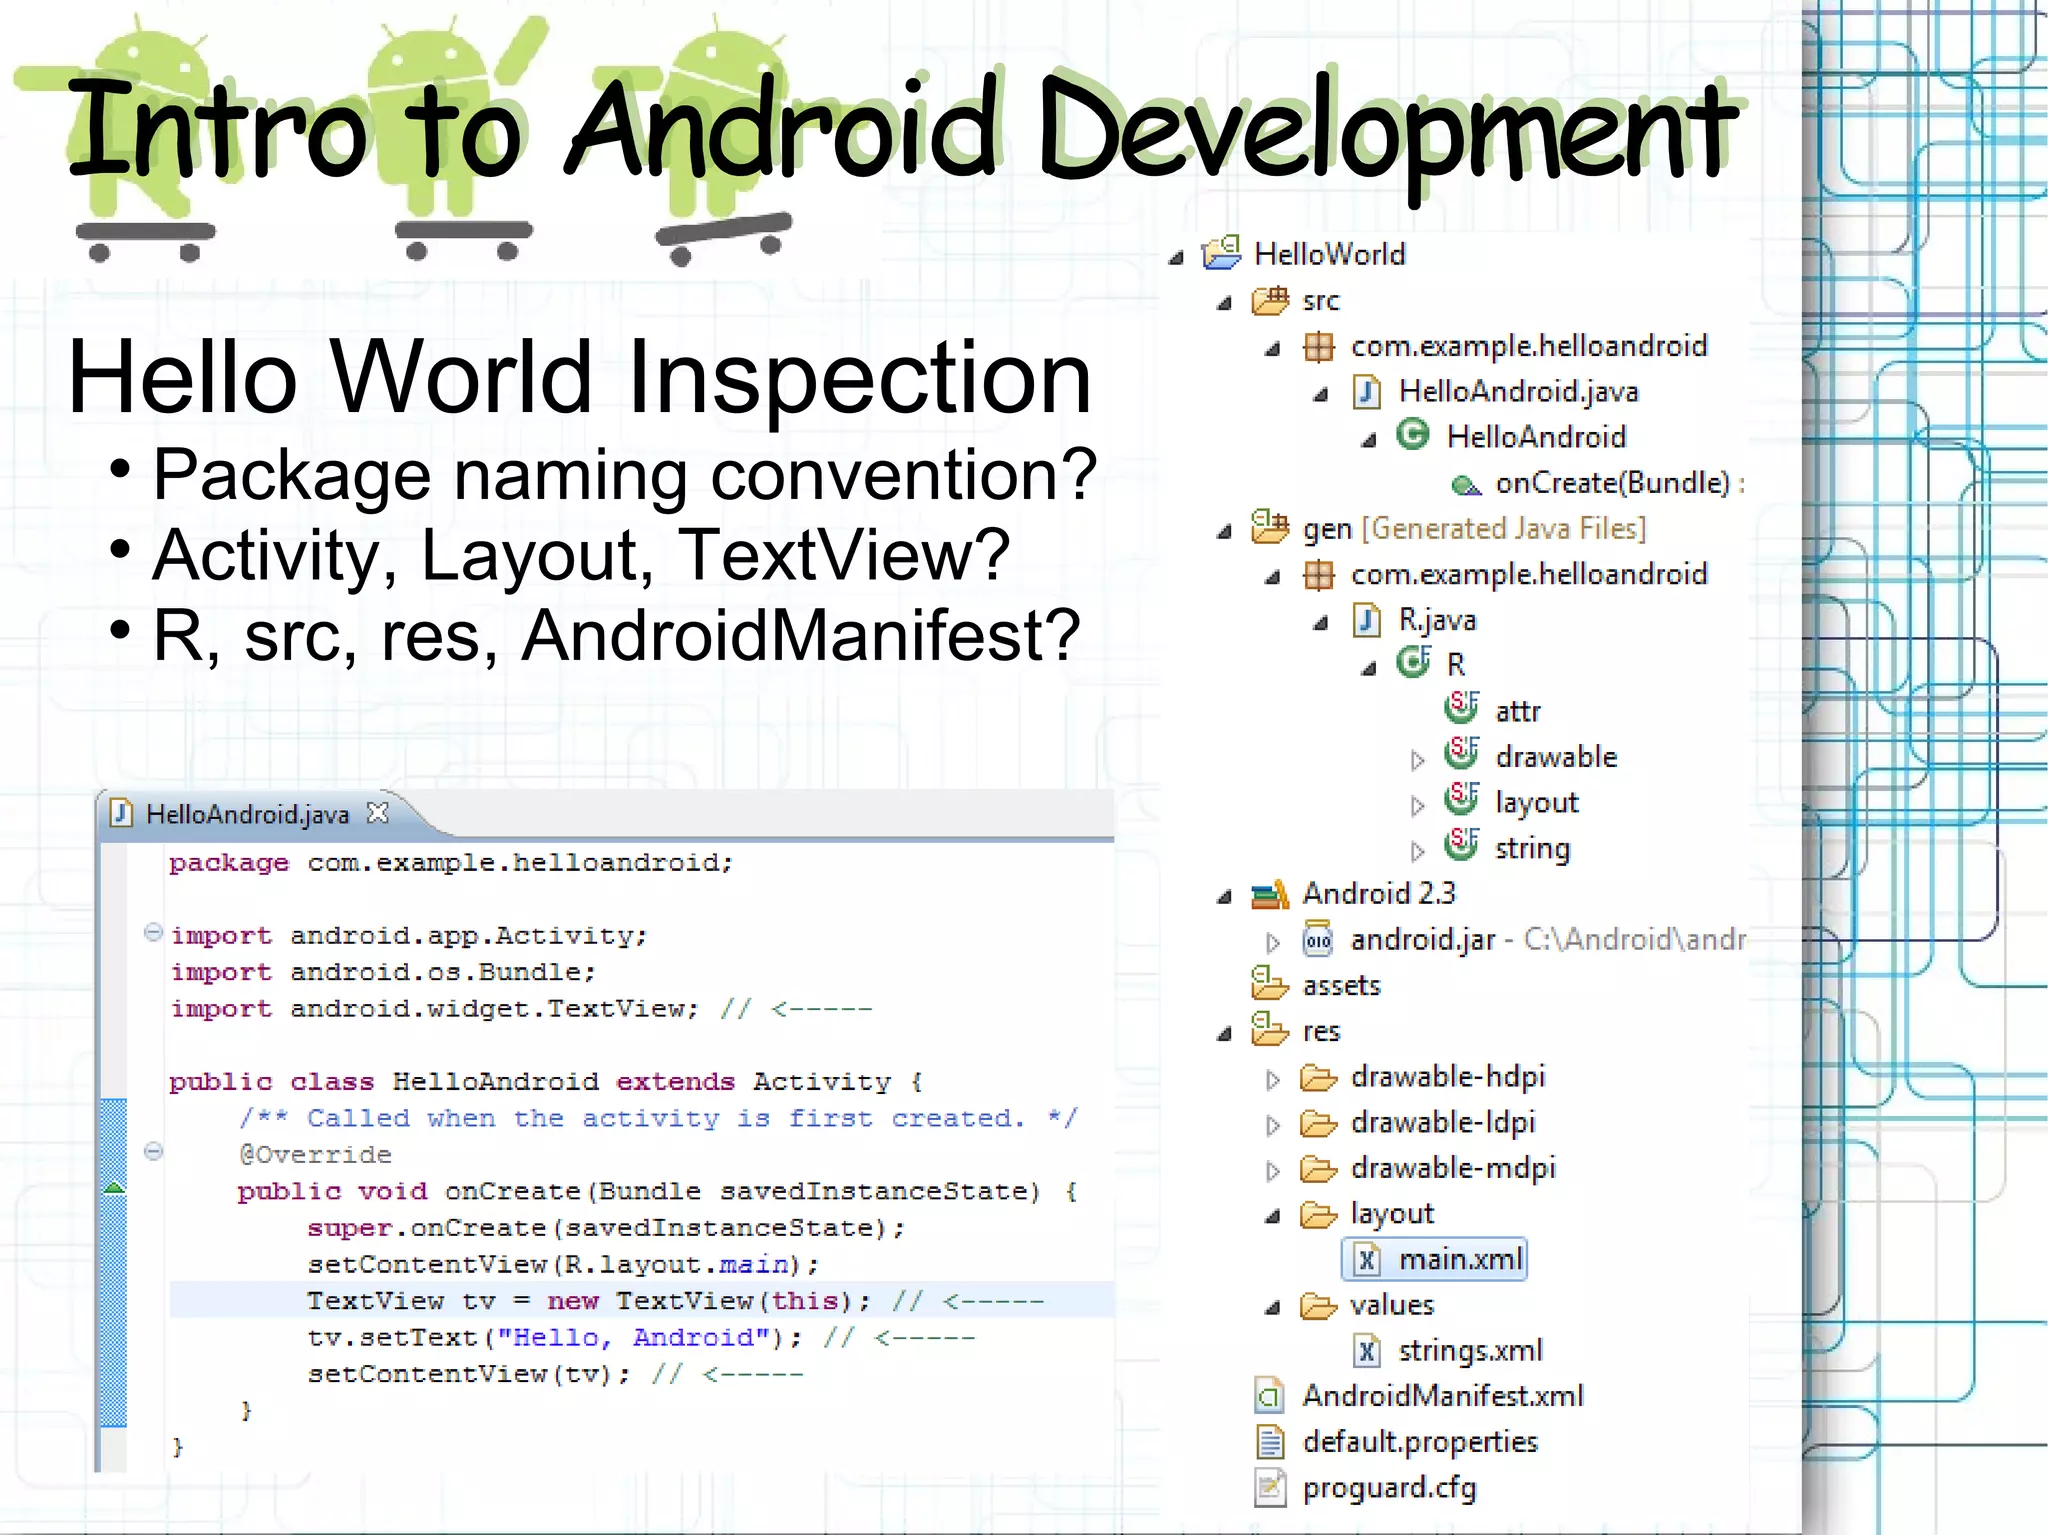Select main.xml in the tree
The width and height of the screenshot is (2048, 1535).
1435,1259
